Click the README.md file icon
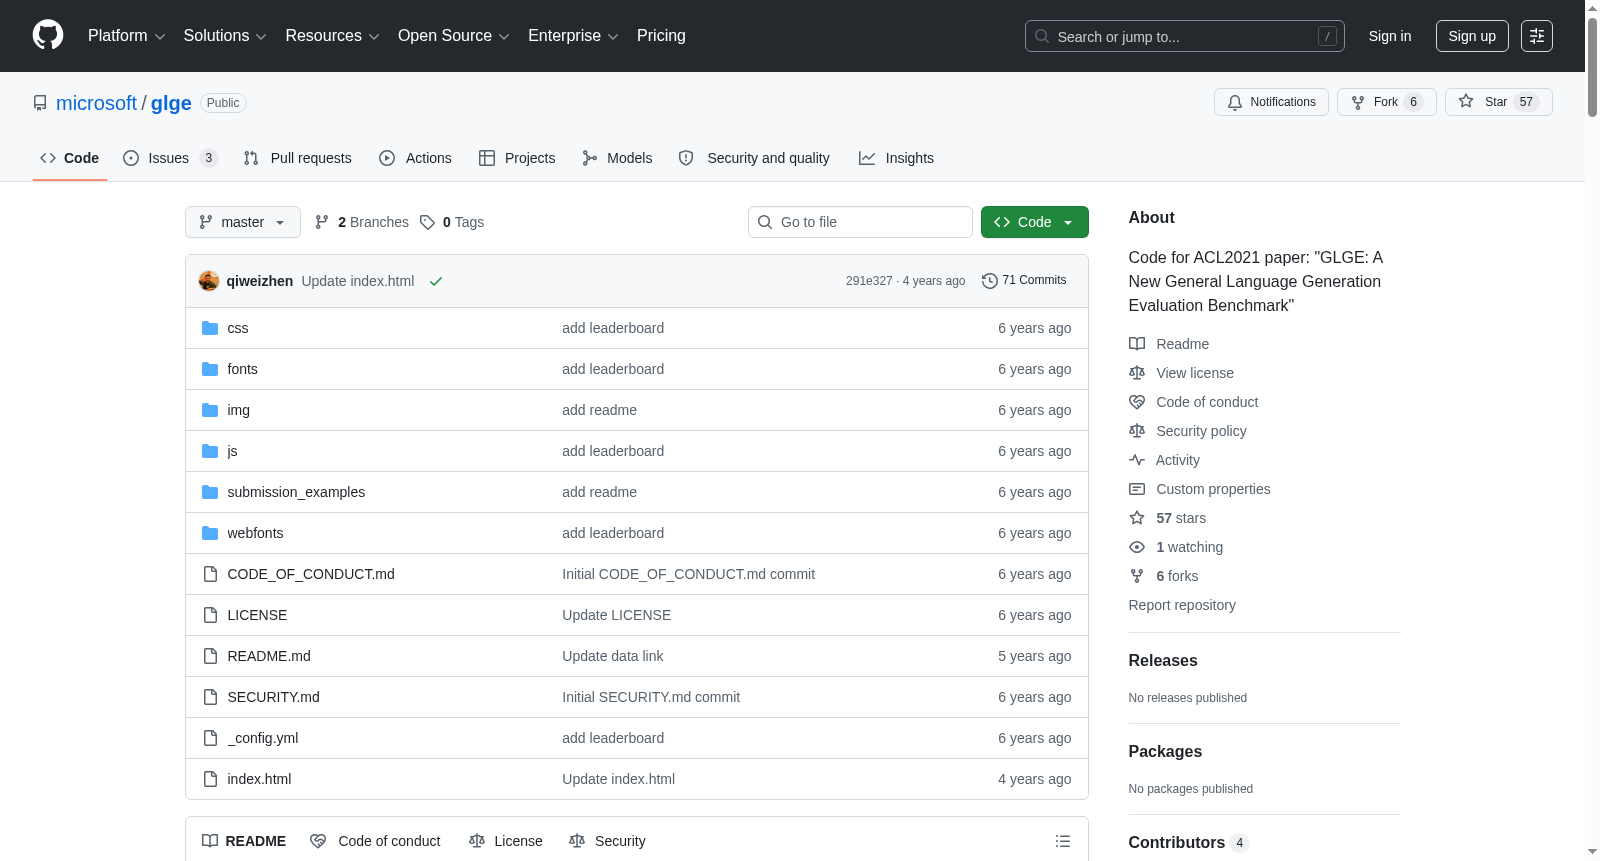 click(210, 656)
